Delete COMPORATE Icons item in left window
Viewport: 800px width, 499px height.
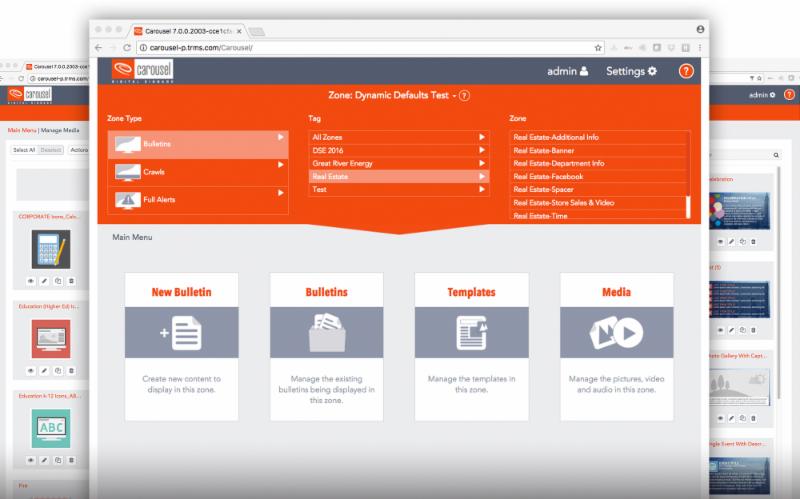(71, 281)
